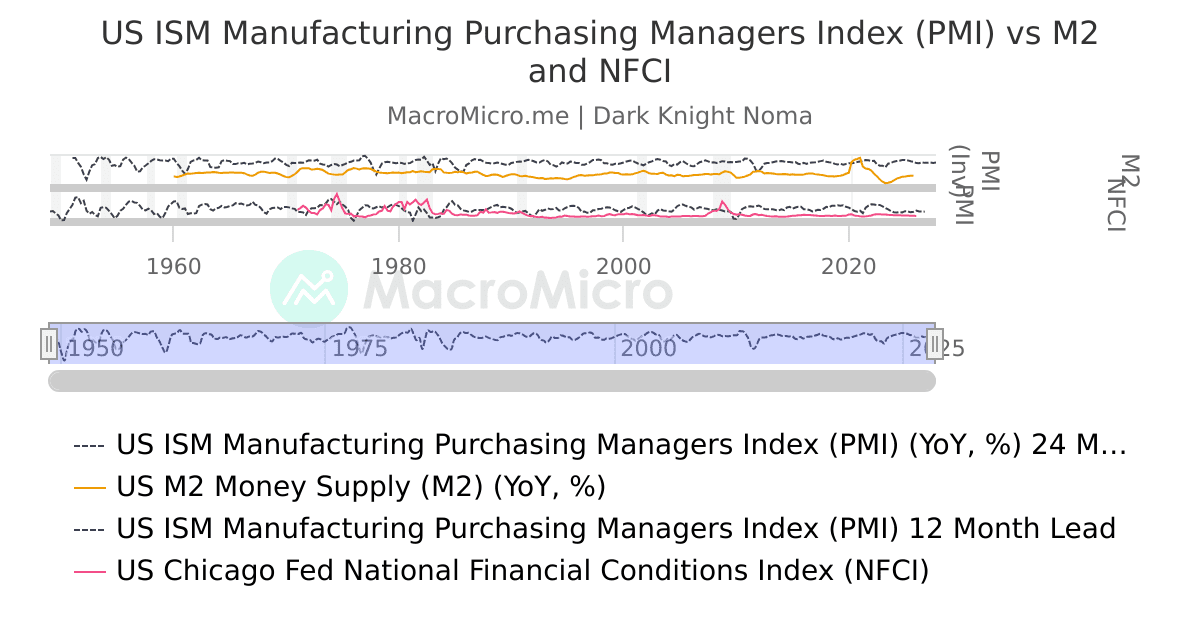
Task: Click the dashed PMI legend line icon
Action: click(x=88, y=444)
